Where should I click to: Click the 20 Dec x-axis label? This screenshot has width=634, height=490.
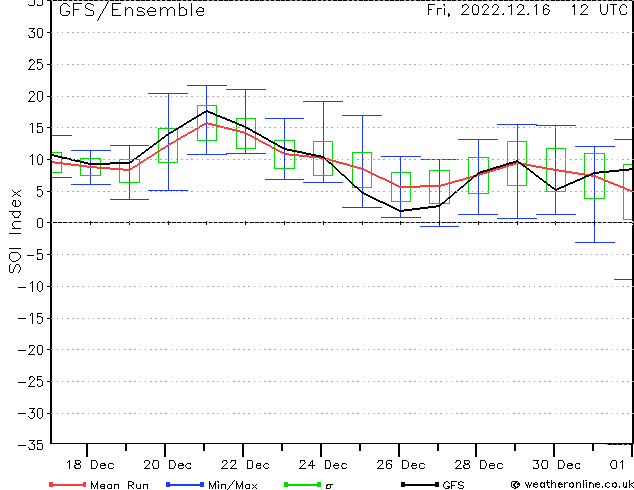[x=167, y=465]
